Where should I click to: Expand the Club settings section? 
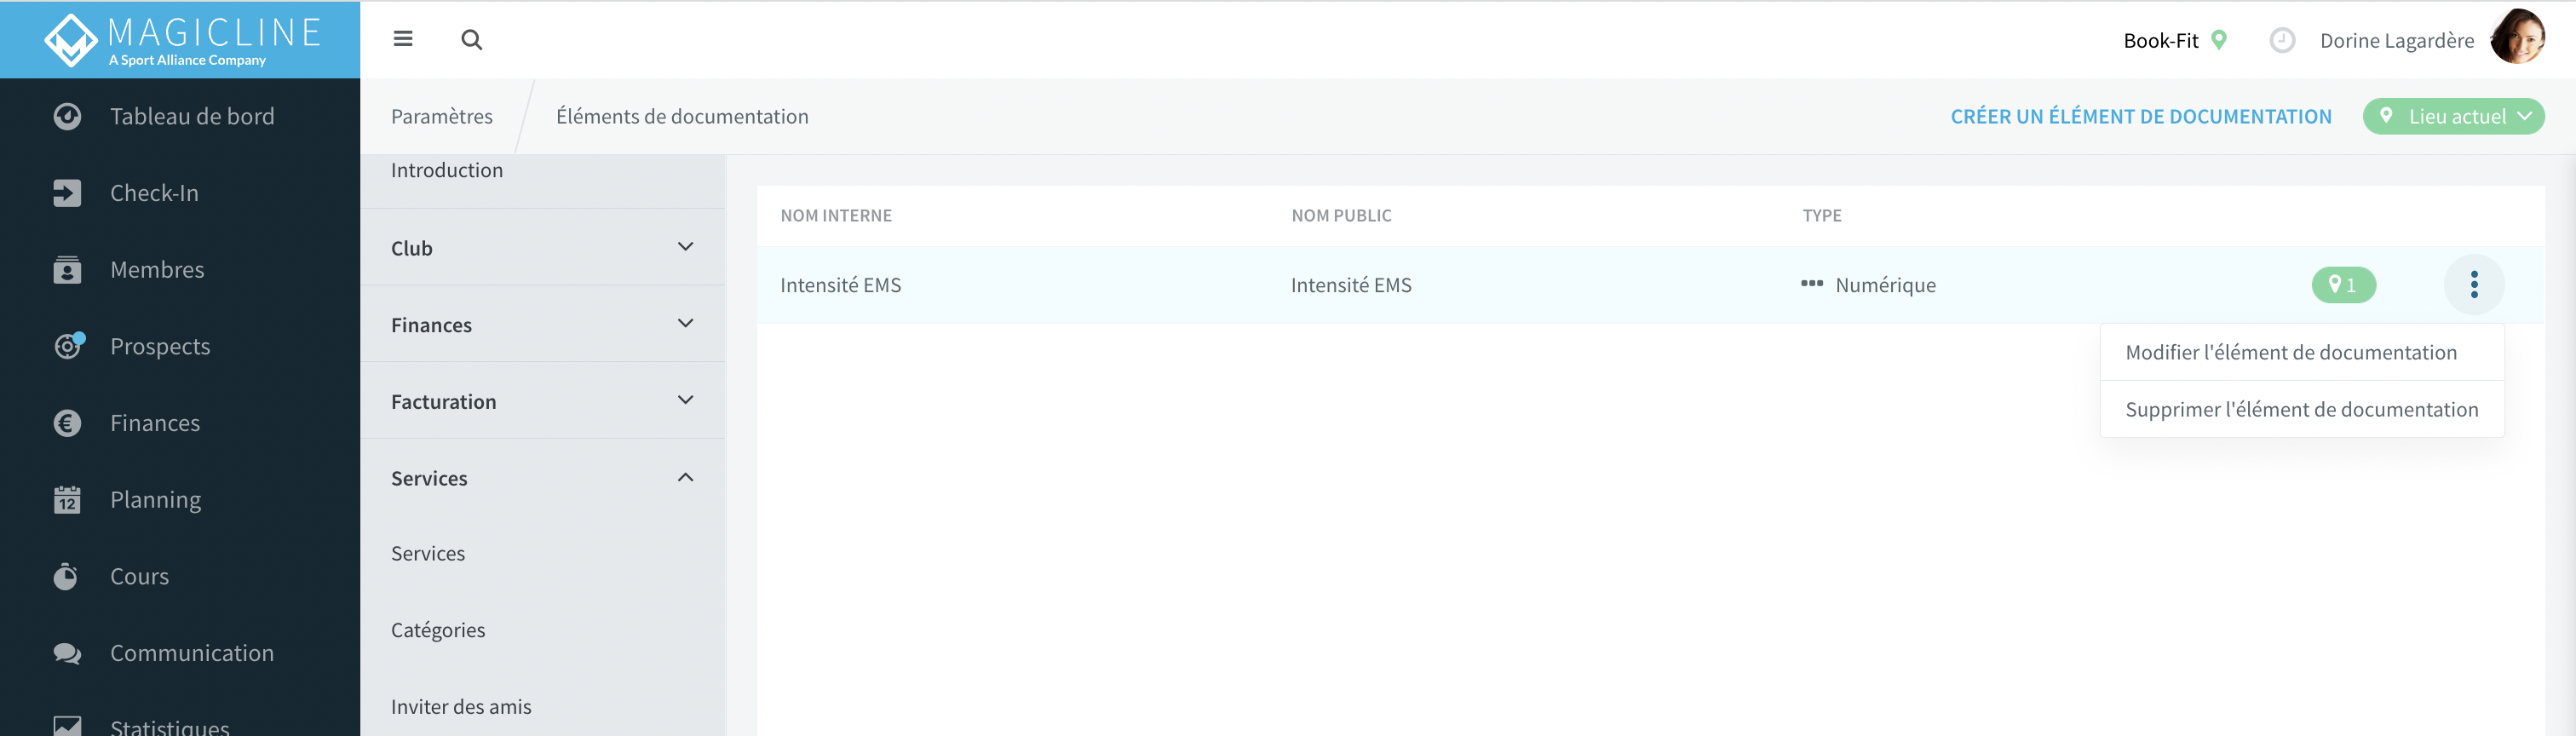[x=542, y=247]
